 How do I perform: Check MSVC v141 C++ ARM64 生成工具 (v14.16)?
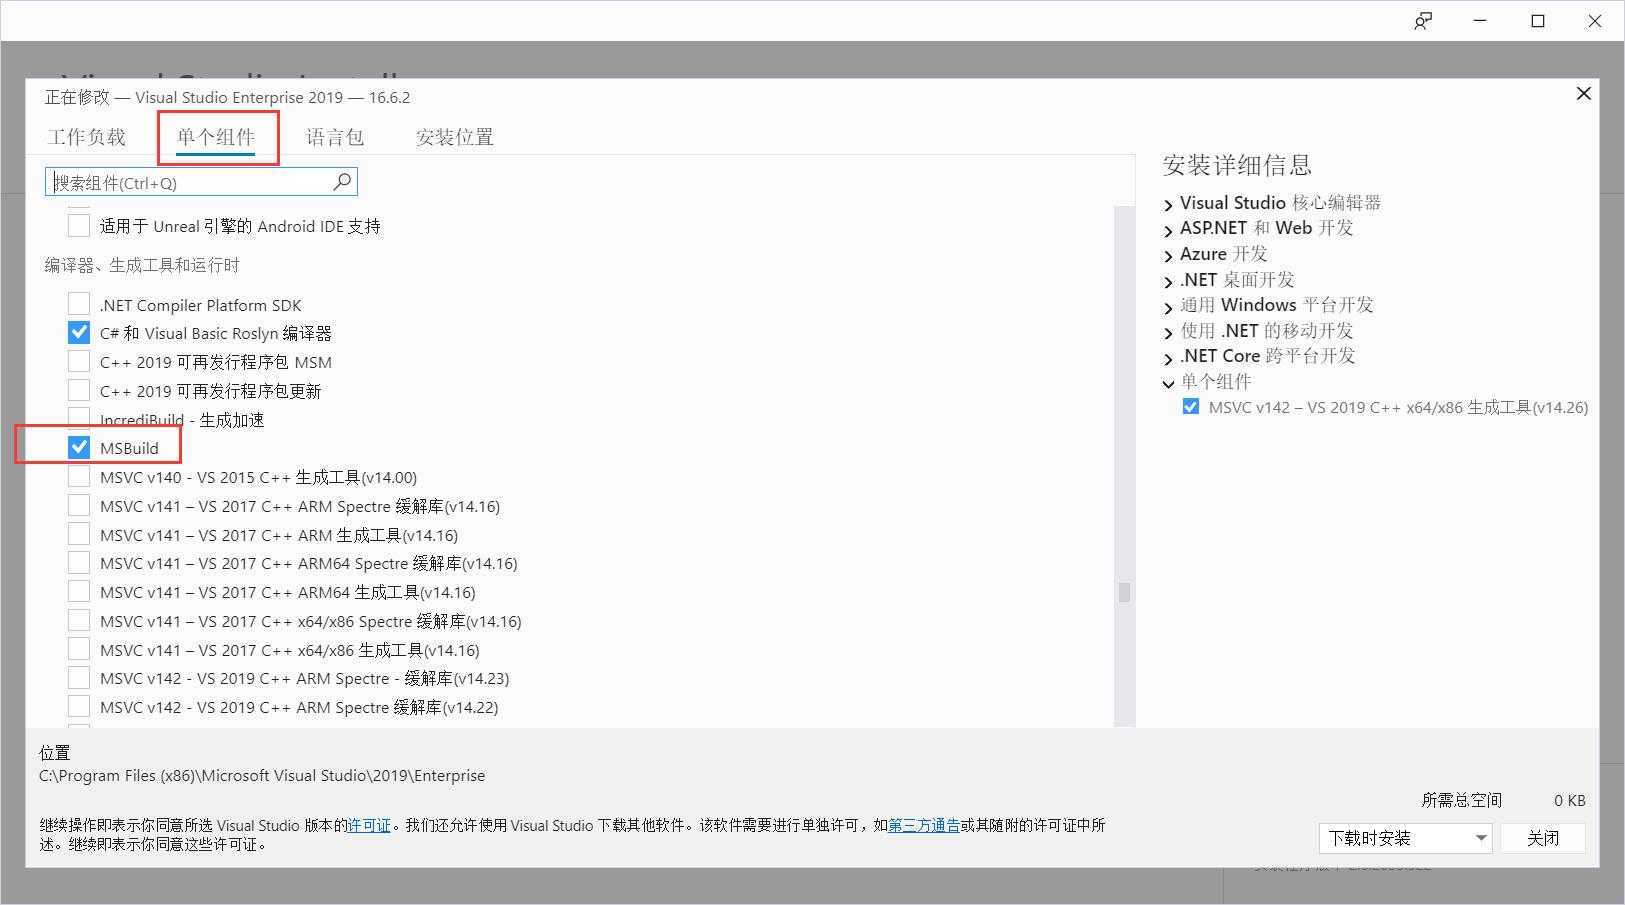pos(79,591)
